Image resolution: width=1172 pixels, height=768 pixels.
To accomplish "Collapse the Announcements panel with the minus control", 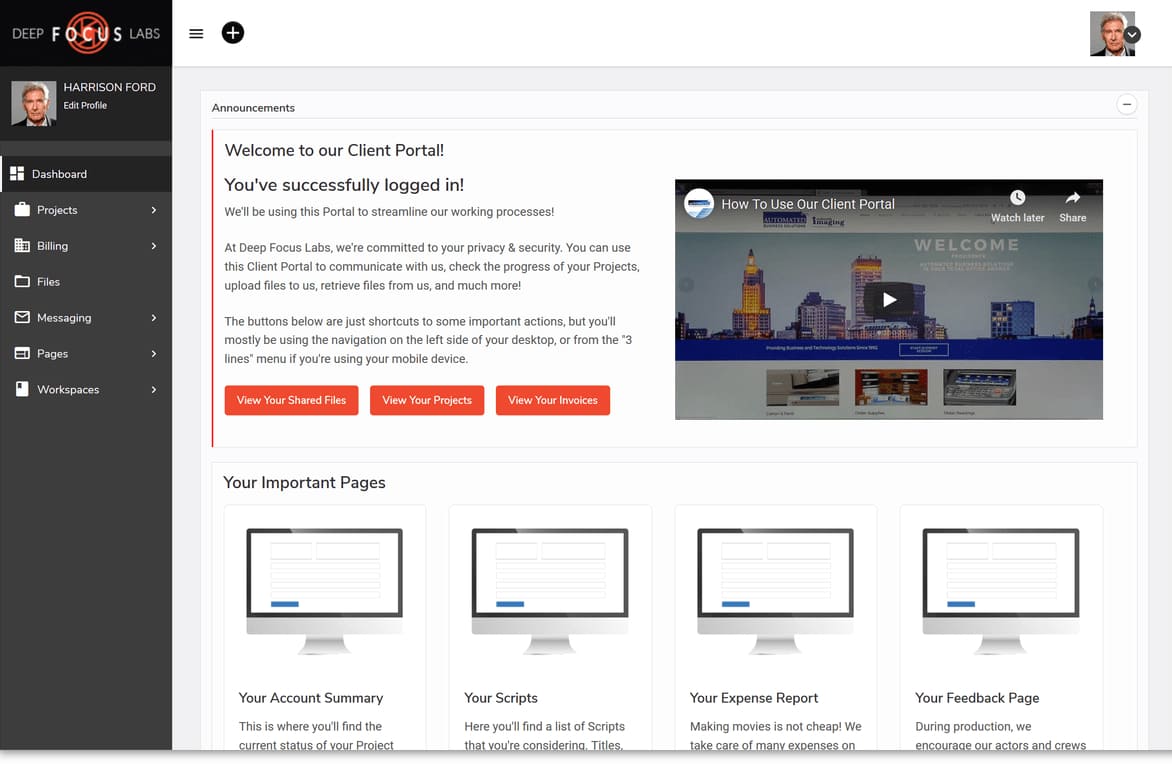I will (x=1127, y=104).
